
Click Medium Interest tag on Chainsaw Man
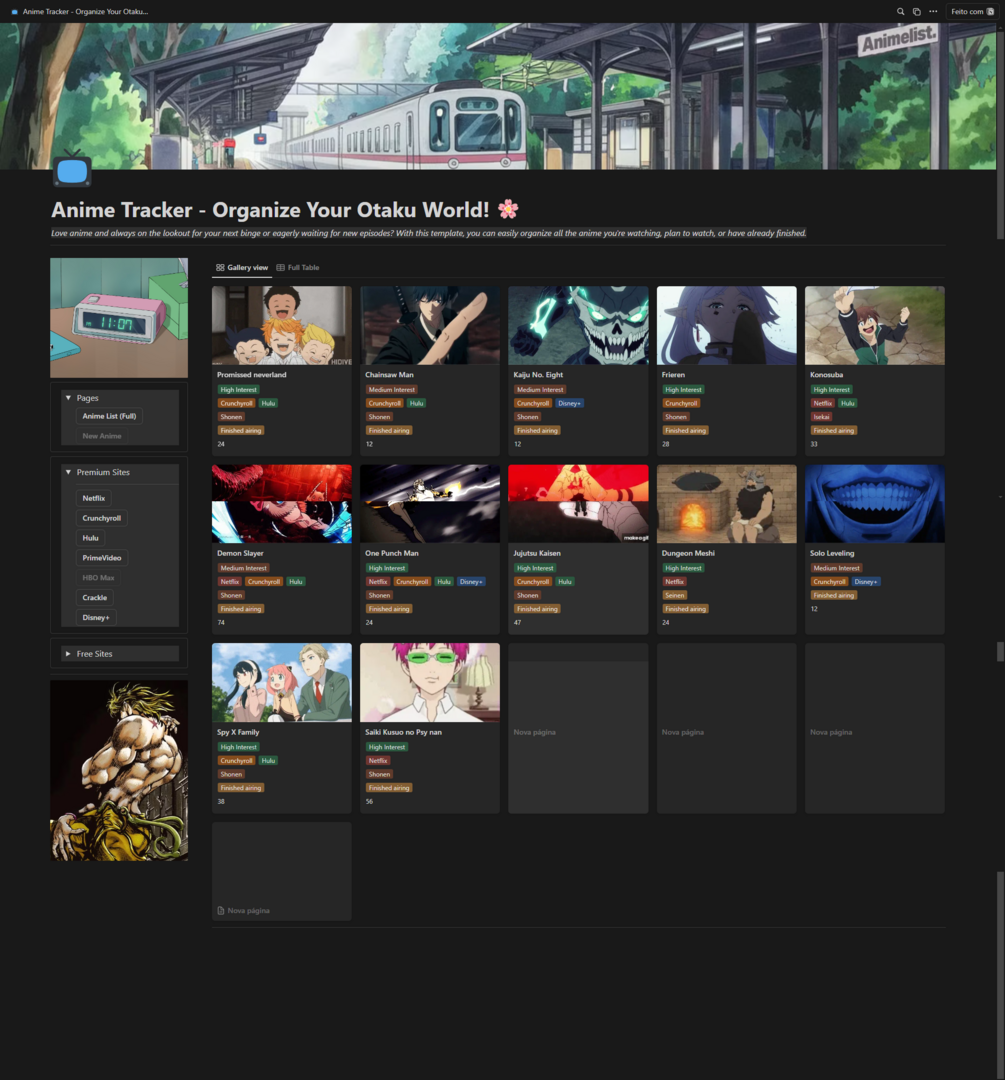tap(392, 390)
